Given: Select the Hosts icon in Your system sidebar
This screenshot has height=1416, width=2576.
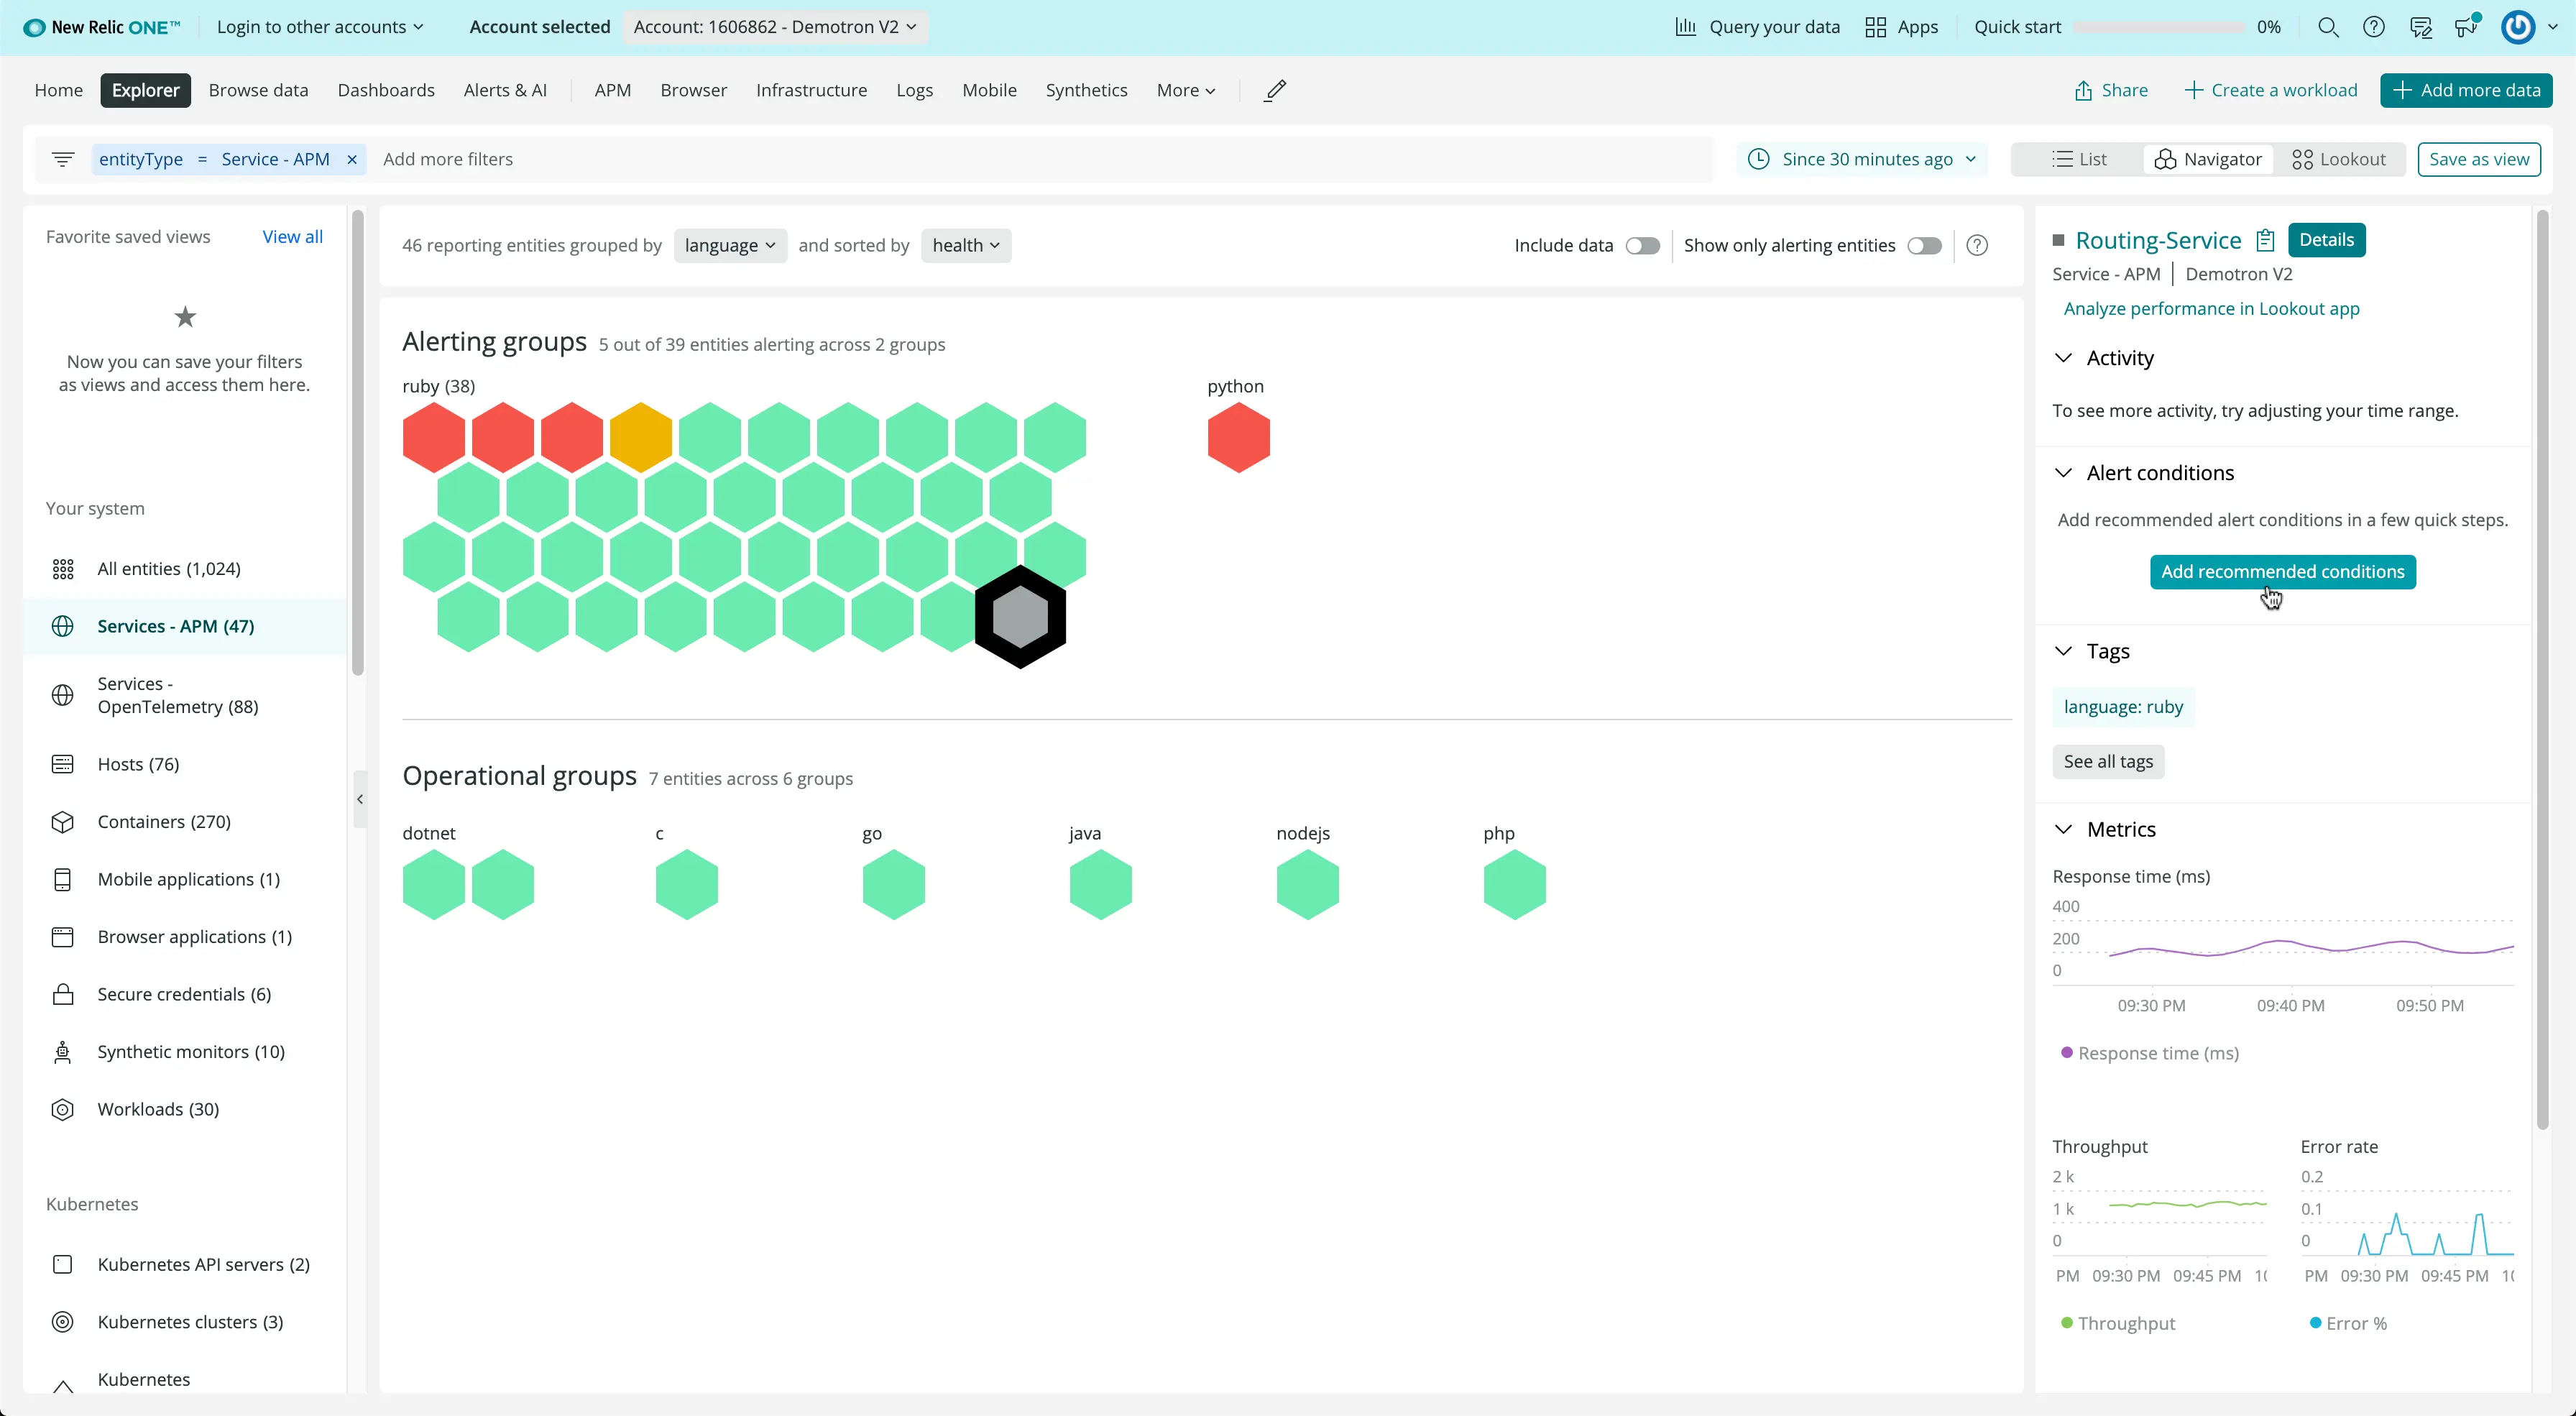Looking at the screenshot, I should pyautogui.click(x=63, y=763).
